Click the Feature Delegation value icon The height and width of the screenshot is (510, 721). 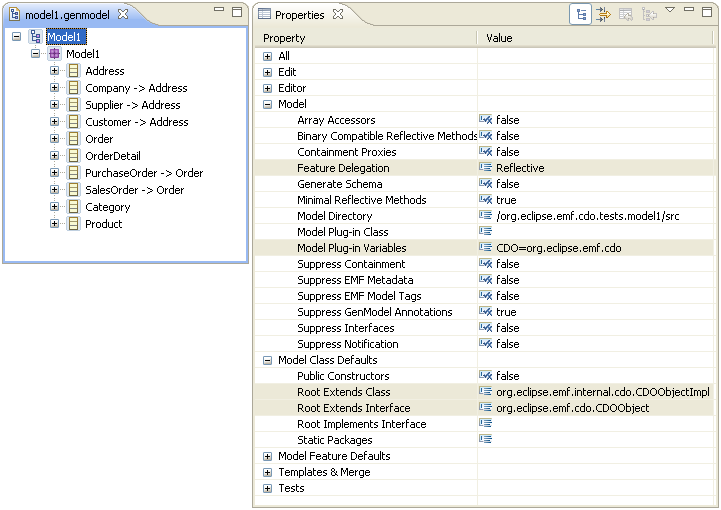click(486, 168)
